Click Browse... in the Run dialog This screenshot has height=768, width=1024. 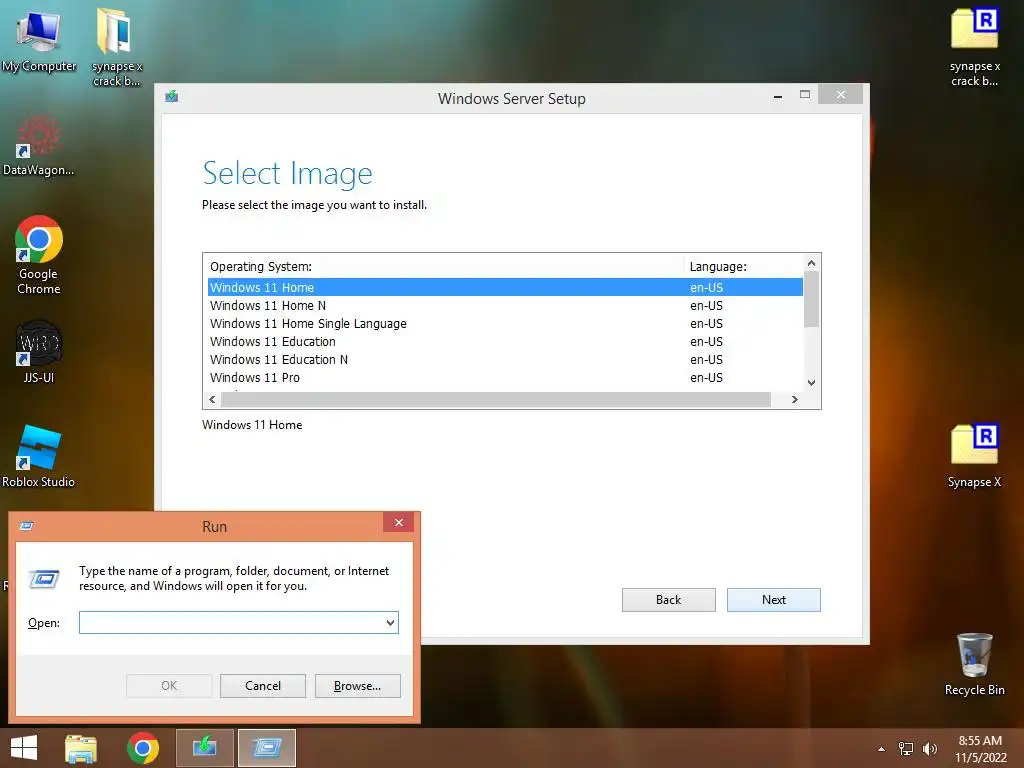(x=357, y=686)
